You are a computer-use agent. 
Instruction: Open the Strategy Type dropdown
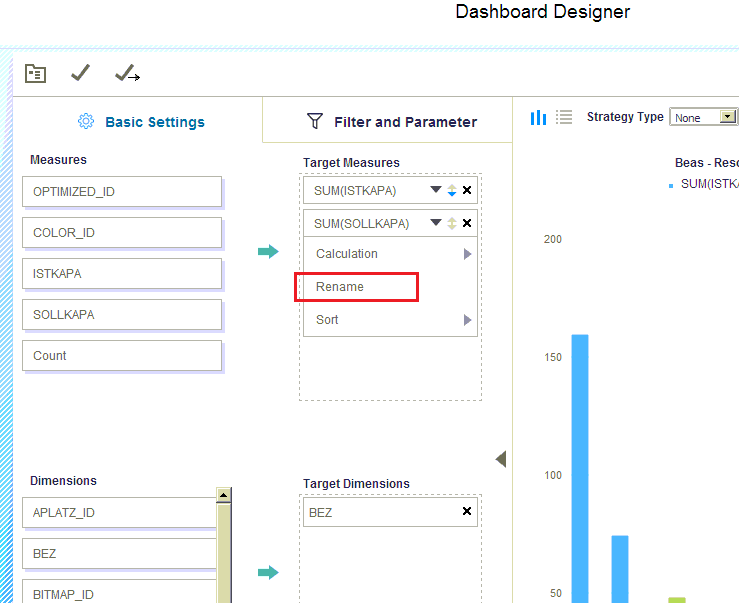pyautogui.click(x=727, y=117)
